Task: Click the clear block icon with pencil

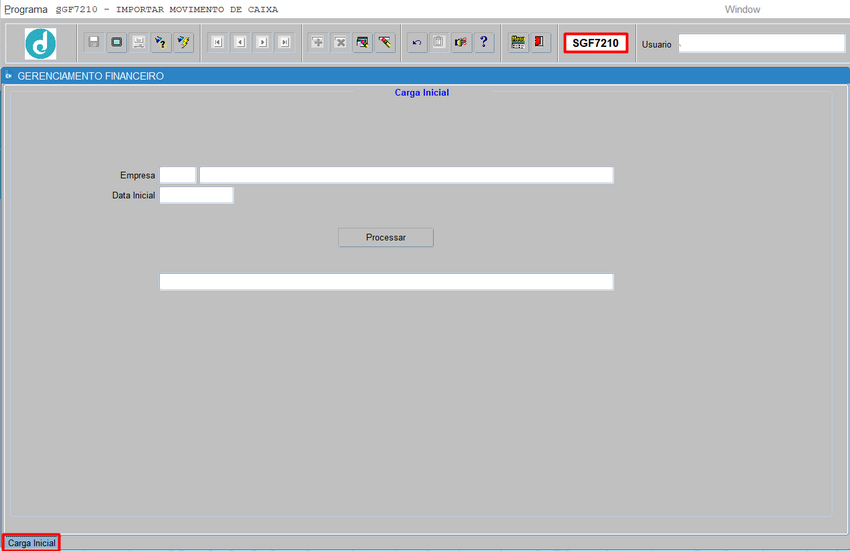Action: [363, 42]
